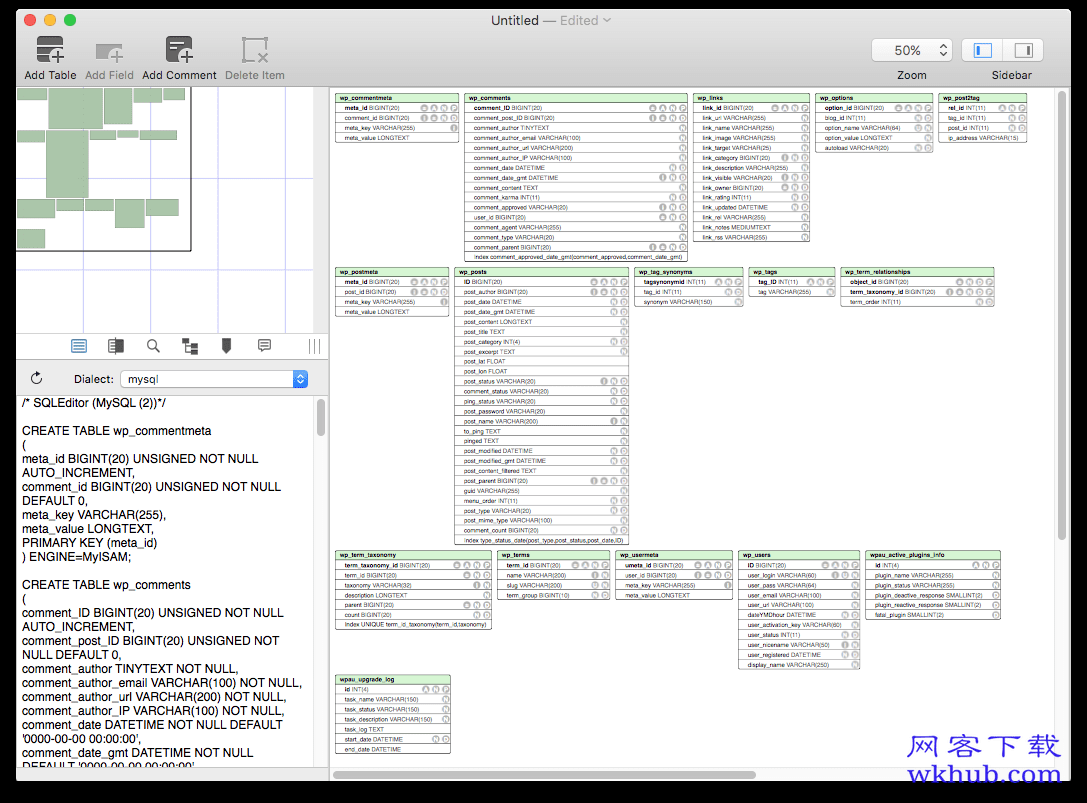Open the 50% zoom combo box
This screenshot has width=1087, height=803.
[912, 50]
